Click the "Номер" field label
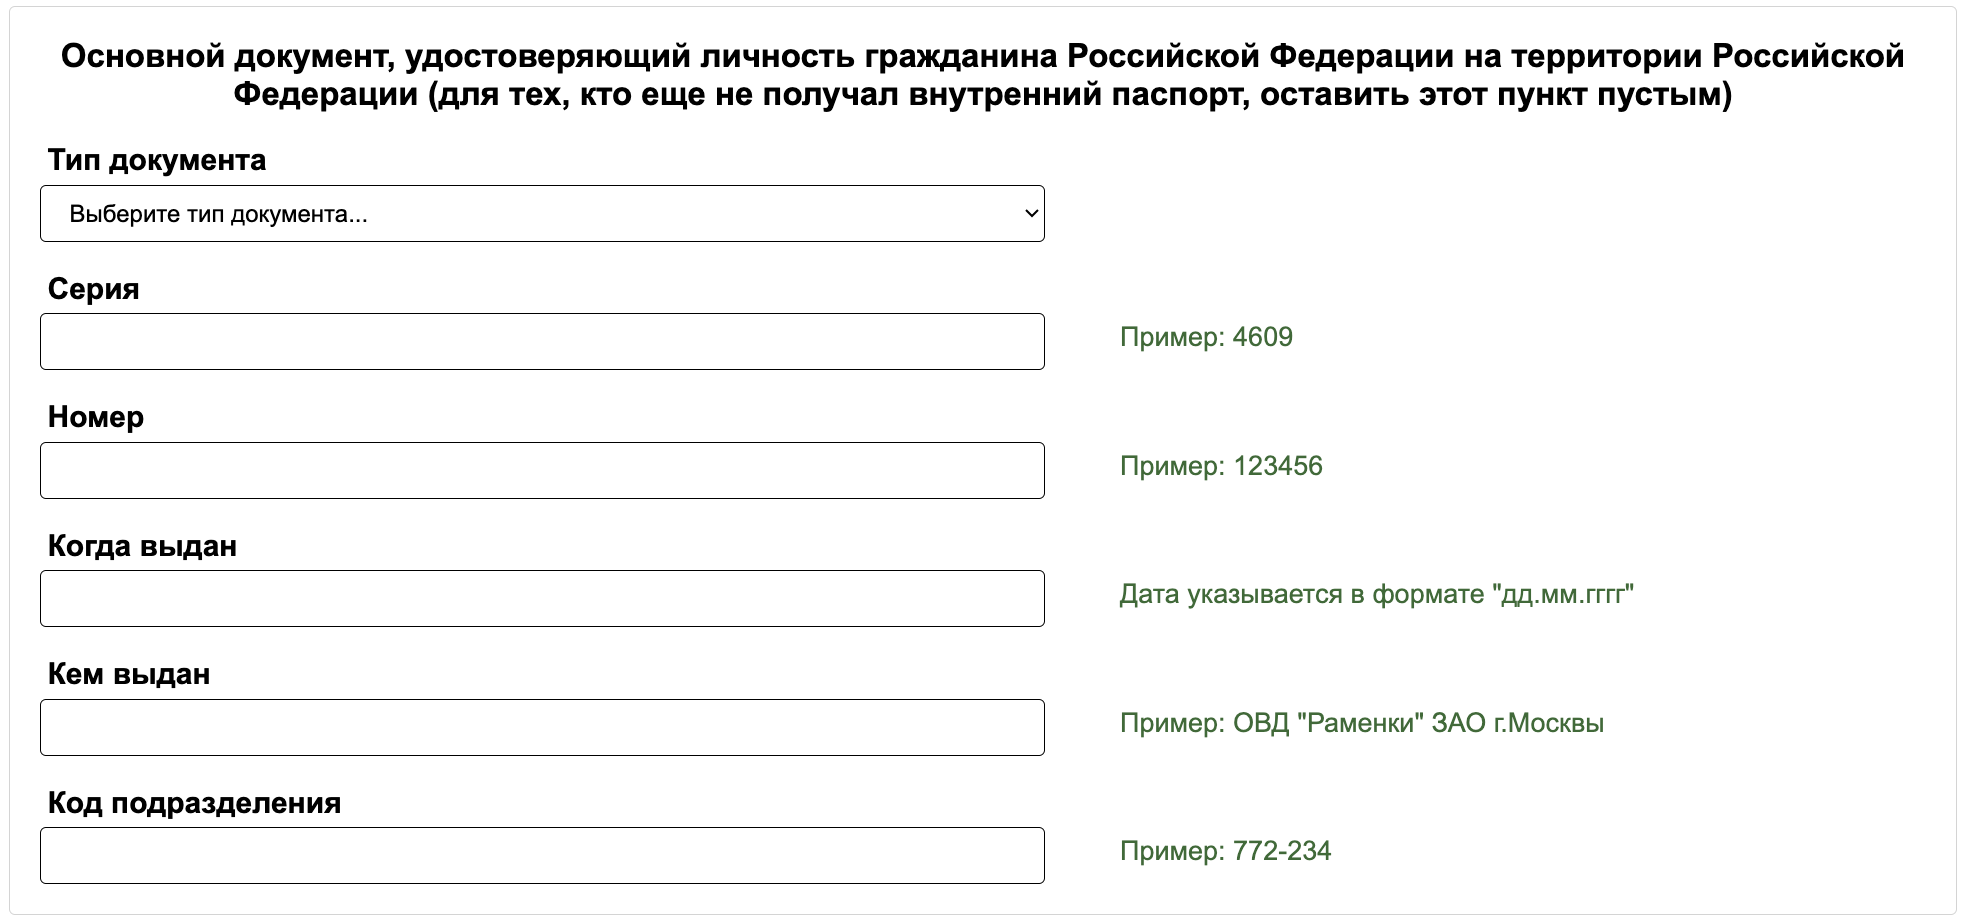 97,416
